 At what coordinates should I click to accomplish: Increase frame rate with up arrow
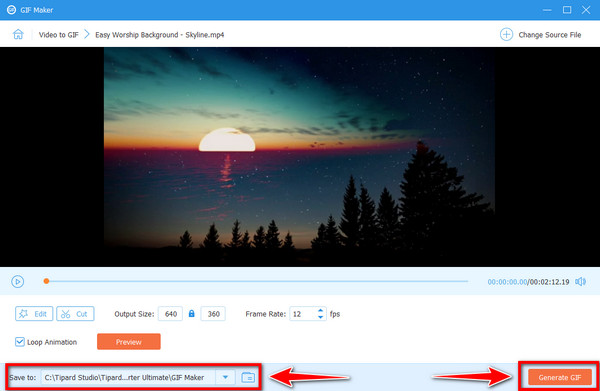pyautogui.click(x=321, y=310)
